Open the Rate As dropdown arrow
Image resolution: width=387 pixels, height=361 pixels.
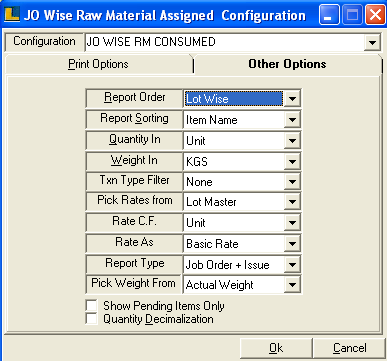(x=292, y=244)
